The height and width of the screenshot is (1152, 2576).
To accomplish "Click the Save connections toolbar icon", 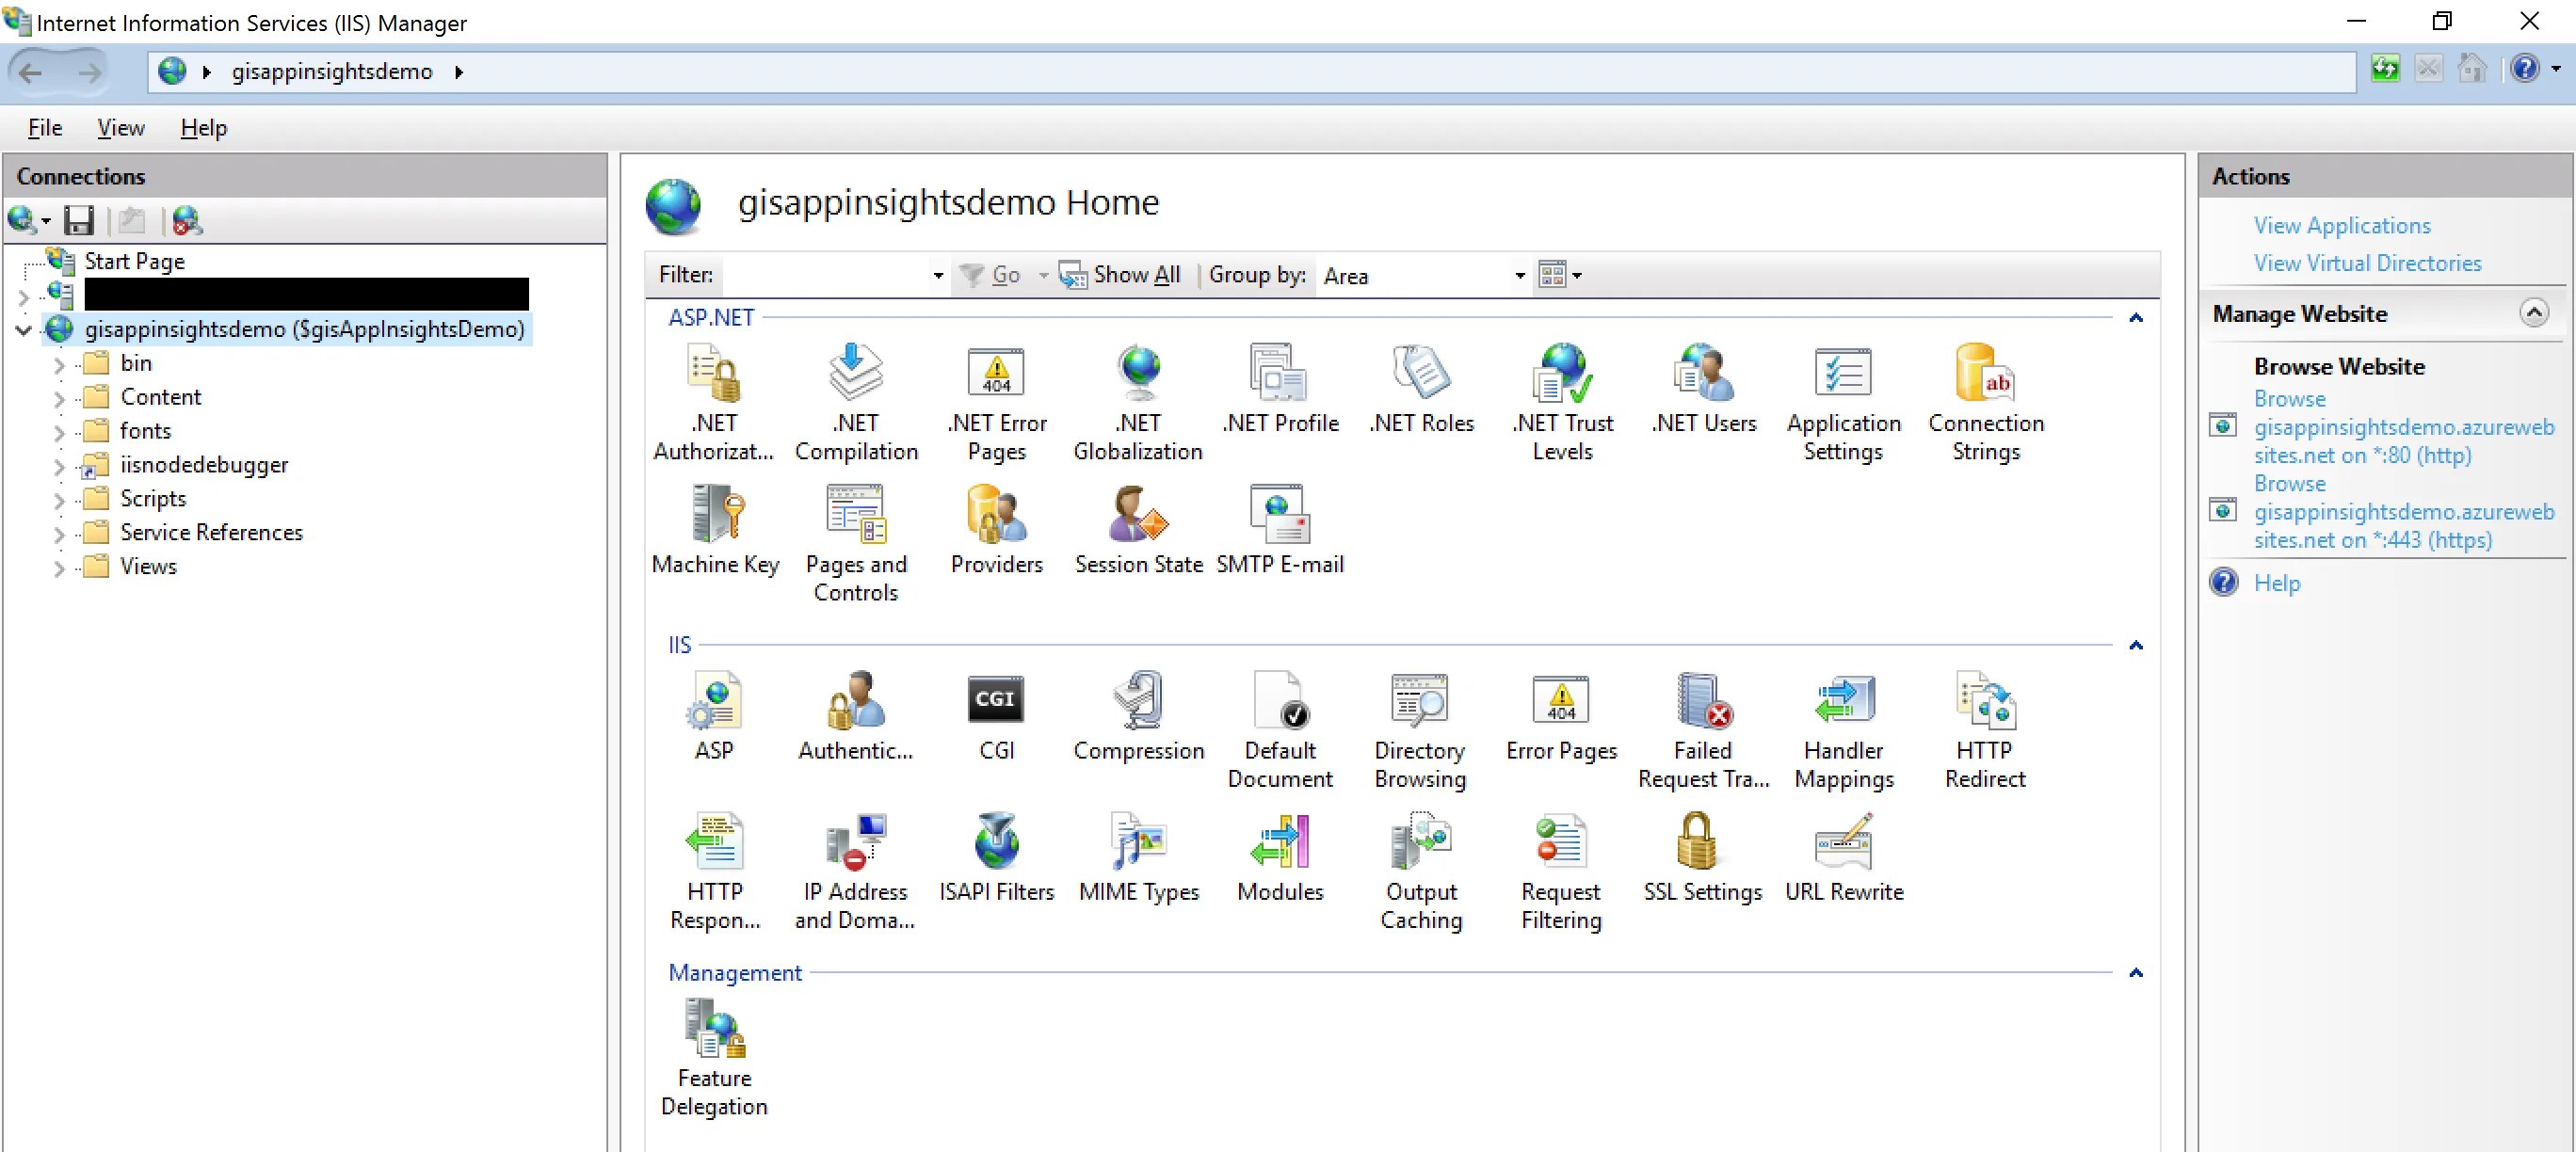I will 78,220.
